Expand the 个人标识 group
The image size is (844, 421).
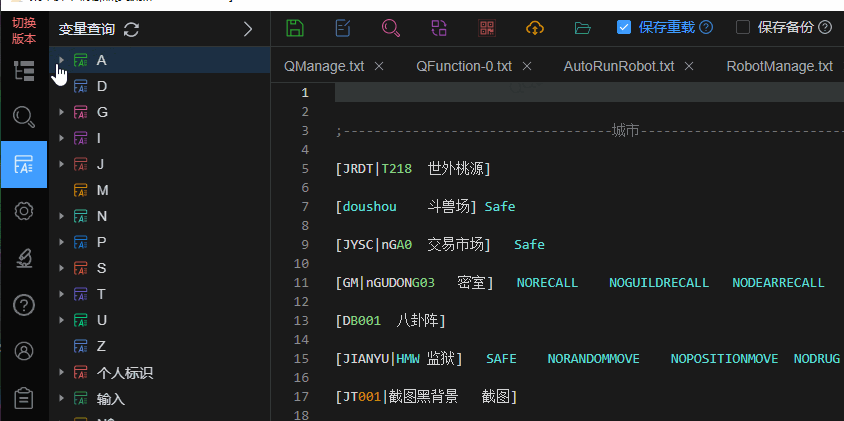click(61, 373)
